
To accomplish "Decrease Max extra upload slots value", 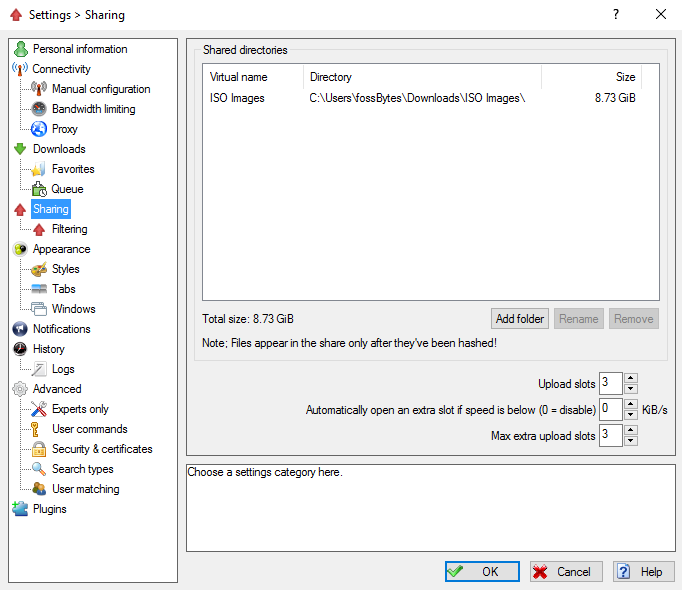I will pos(631,441).
